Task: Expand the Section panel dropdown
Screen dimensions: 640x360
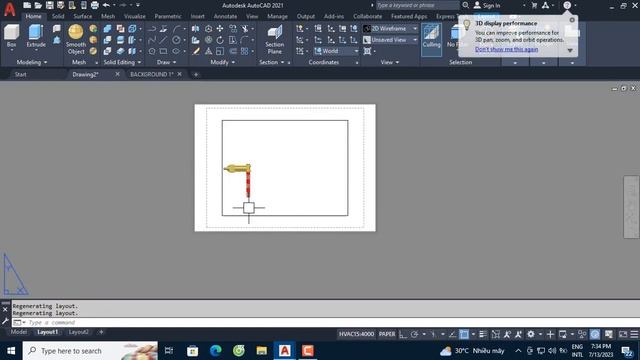Action: click(271, 62)
